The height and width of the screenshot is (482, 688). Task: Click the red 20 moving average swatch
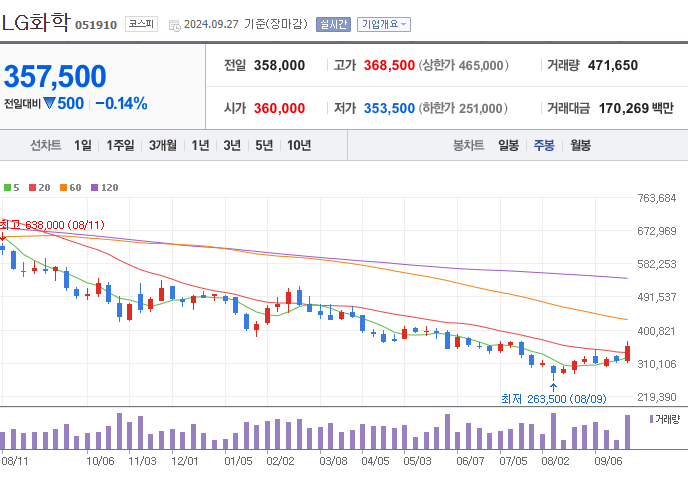point(32,188)
